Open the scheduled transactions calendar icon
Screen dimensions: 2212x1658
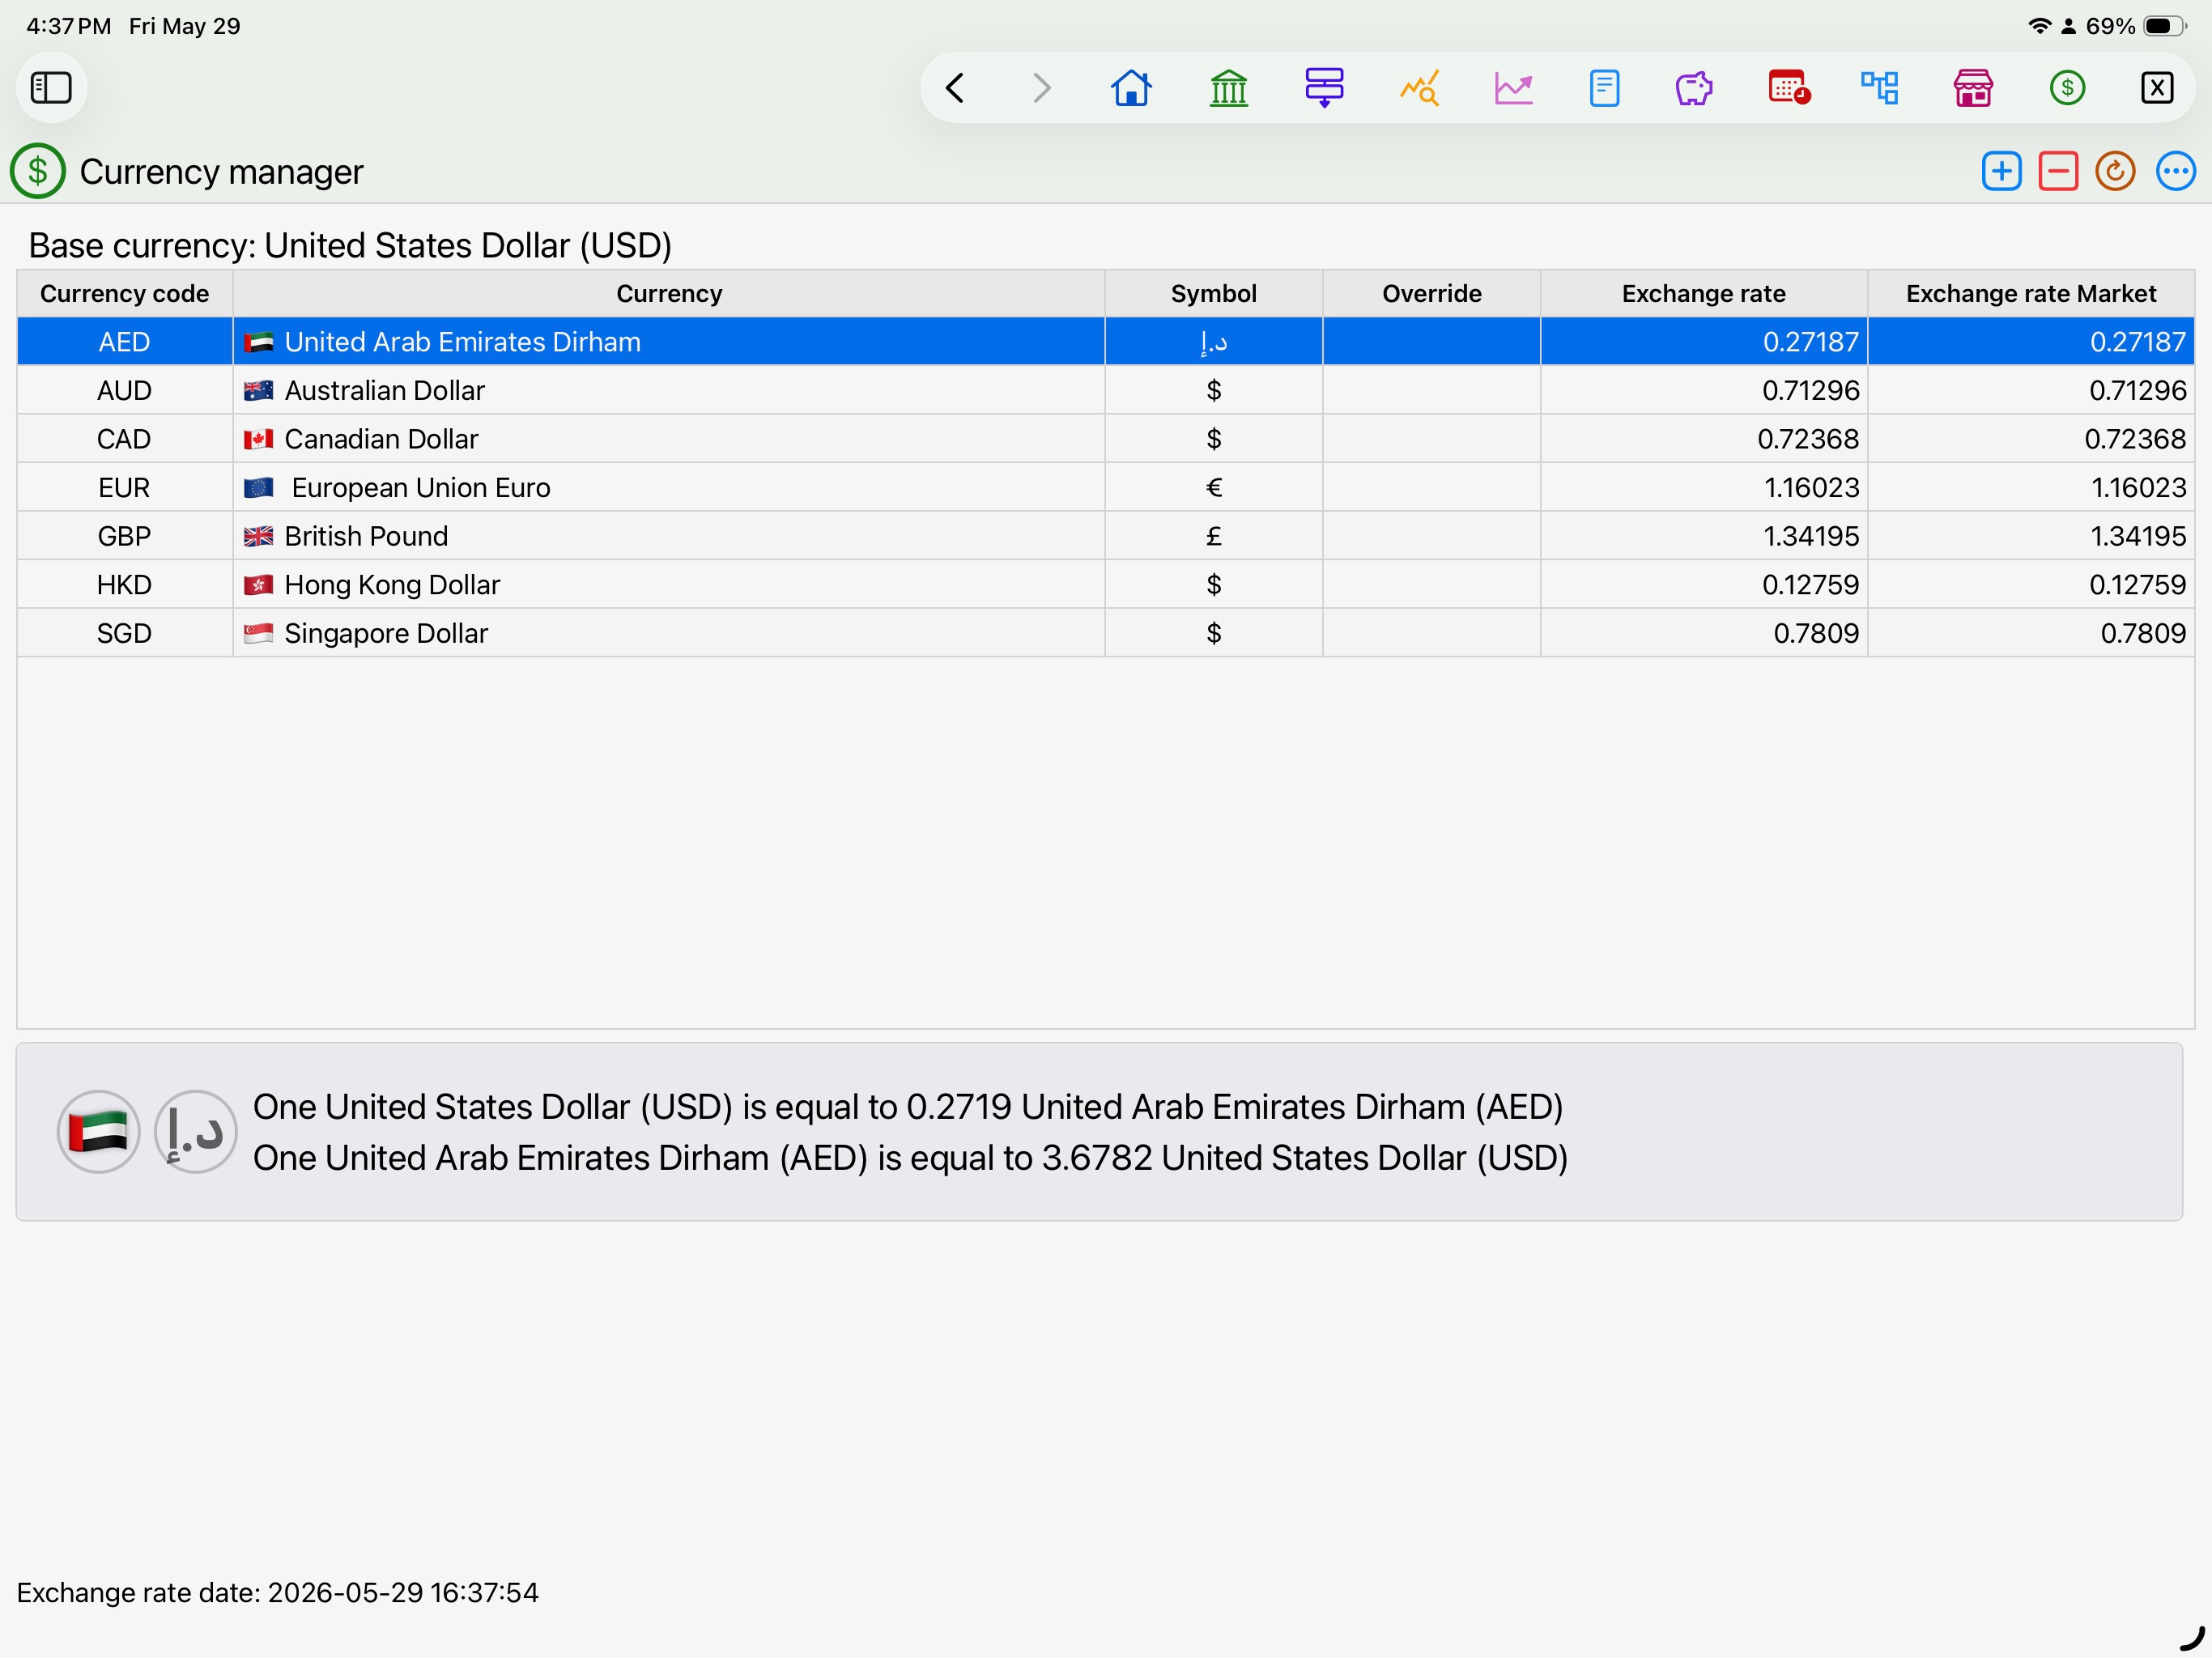tap(1788, 88)
